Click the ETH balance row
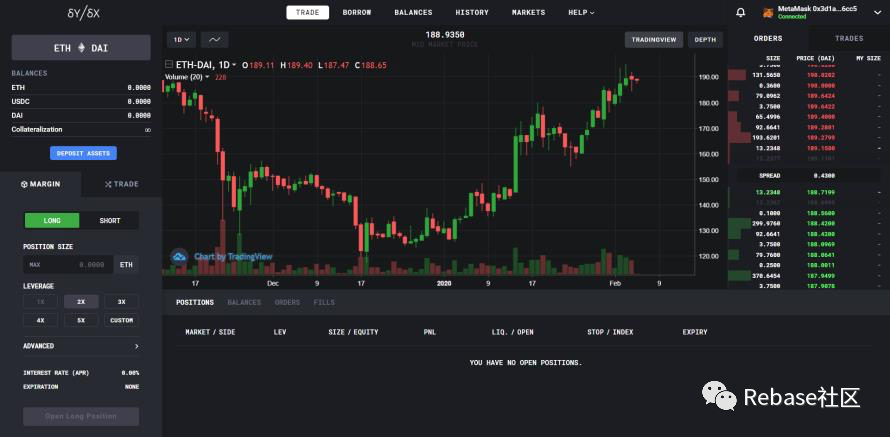Viewport: 890px width, 437px height. point(81,87)
